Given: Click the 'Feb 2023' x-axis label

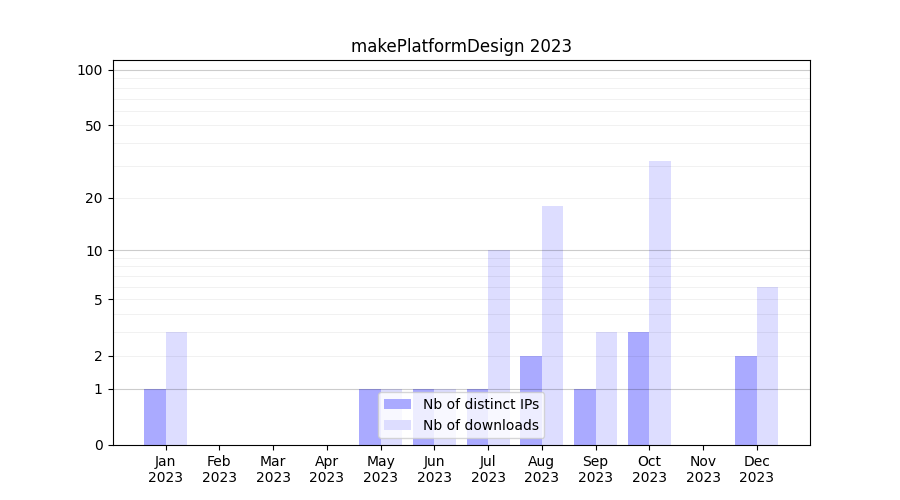Looking at the screenshot, I should 219,469.
